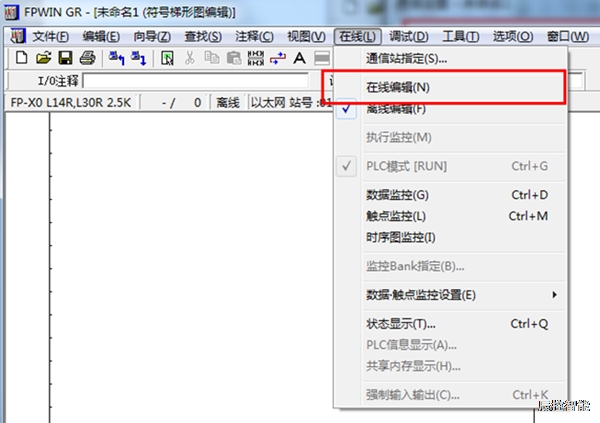Click the download to PLC icon

[x=137, y=58]
